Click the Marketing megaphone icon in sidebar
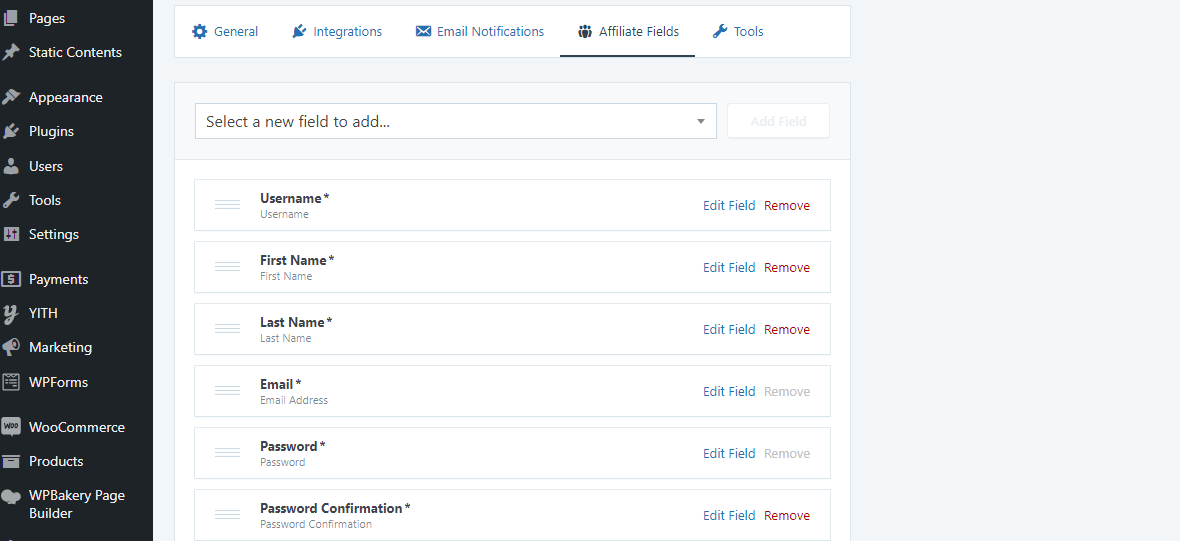This screenshot has height=541, width=1180. click(12, 347)
